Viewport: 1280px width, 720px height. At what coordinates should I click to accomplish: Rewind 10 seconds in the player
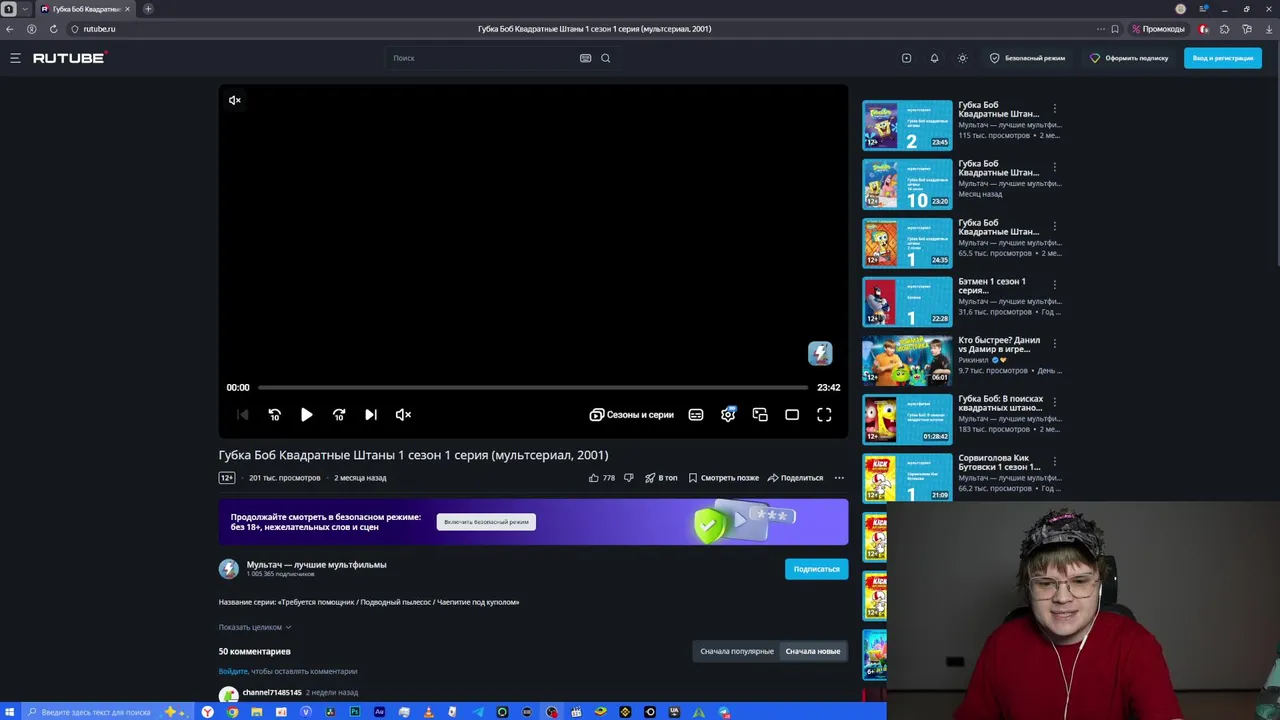274,414
